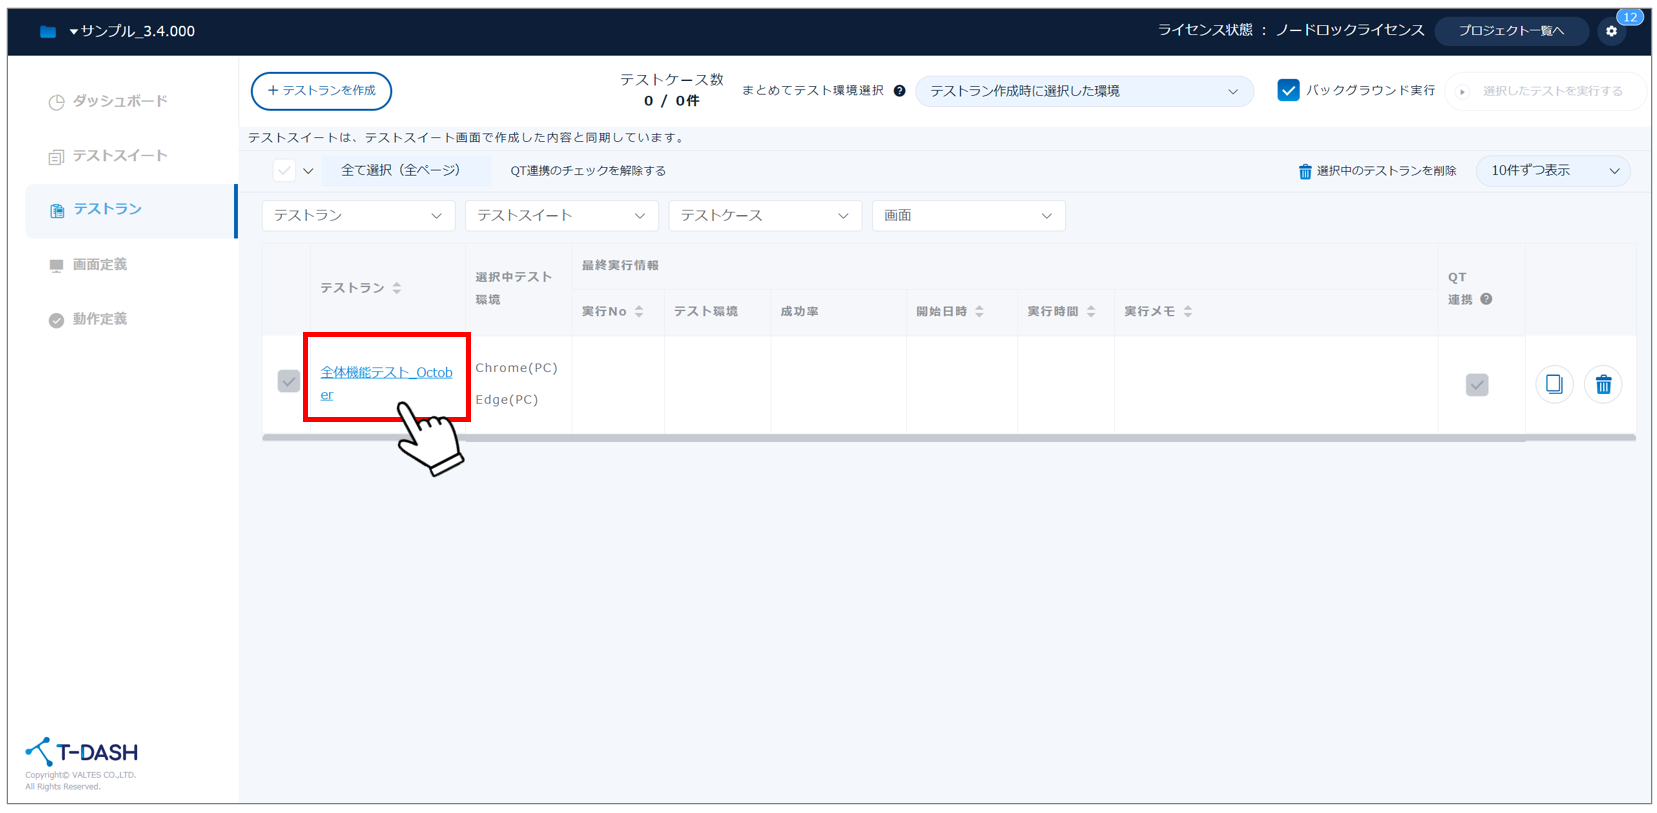Click the copy test run icon
The height and width of the screenshot is (813, 1657).
coord(1554,384)
